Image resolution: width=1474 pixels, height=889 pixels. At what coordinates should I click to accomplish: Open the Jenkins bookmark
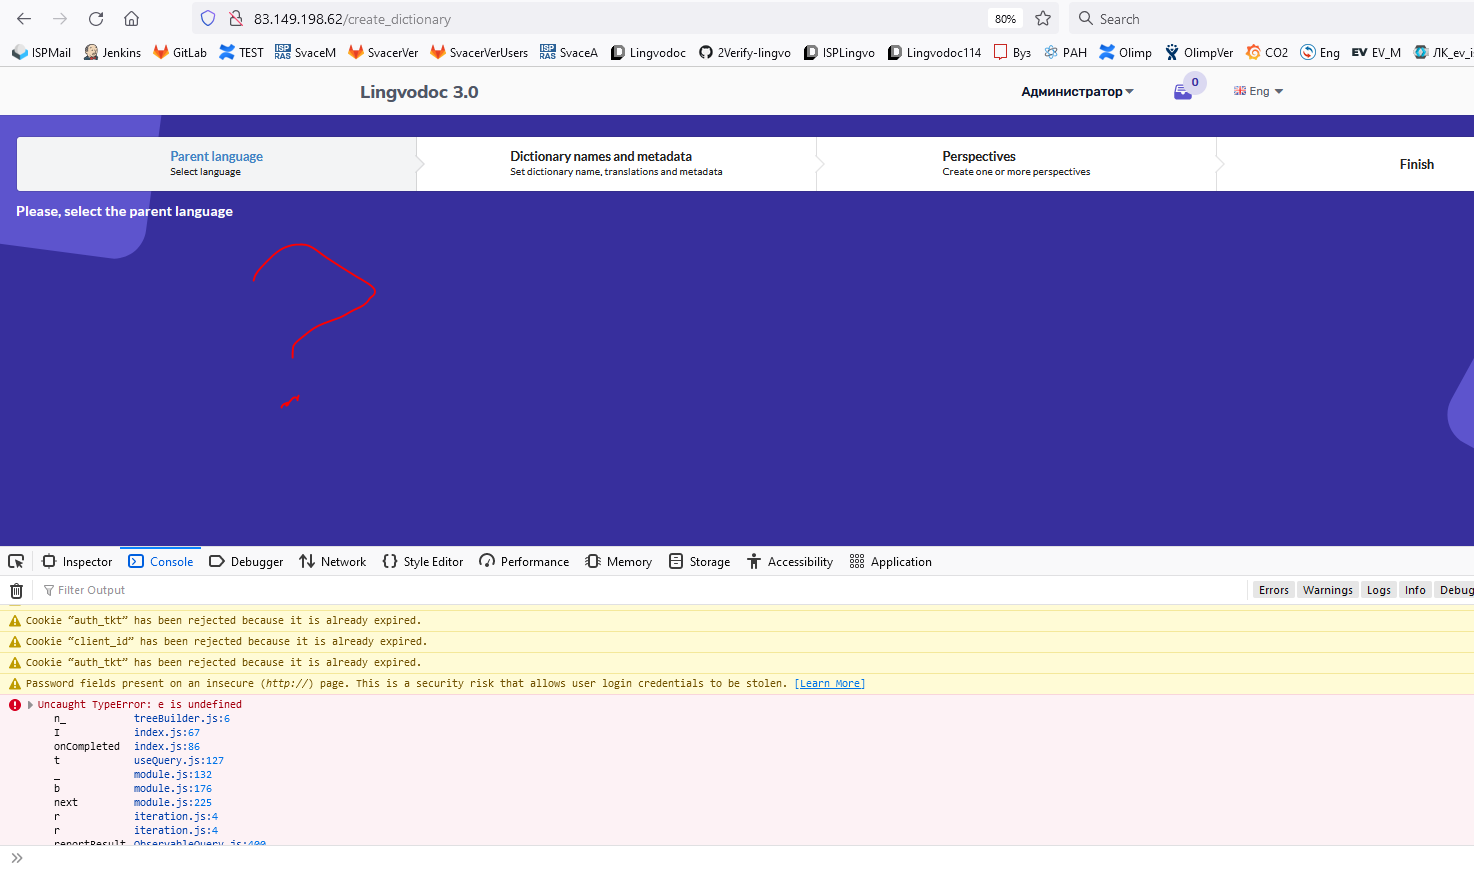(x=112, y=53)
